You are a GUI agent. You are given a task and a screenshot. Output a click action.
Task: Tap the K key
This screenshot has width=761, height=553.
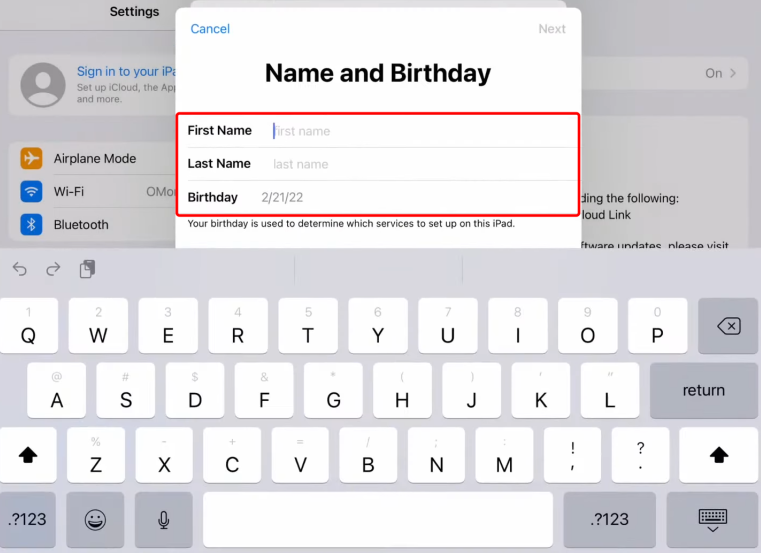(x=541, y=390)
